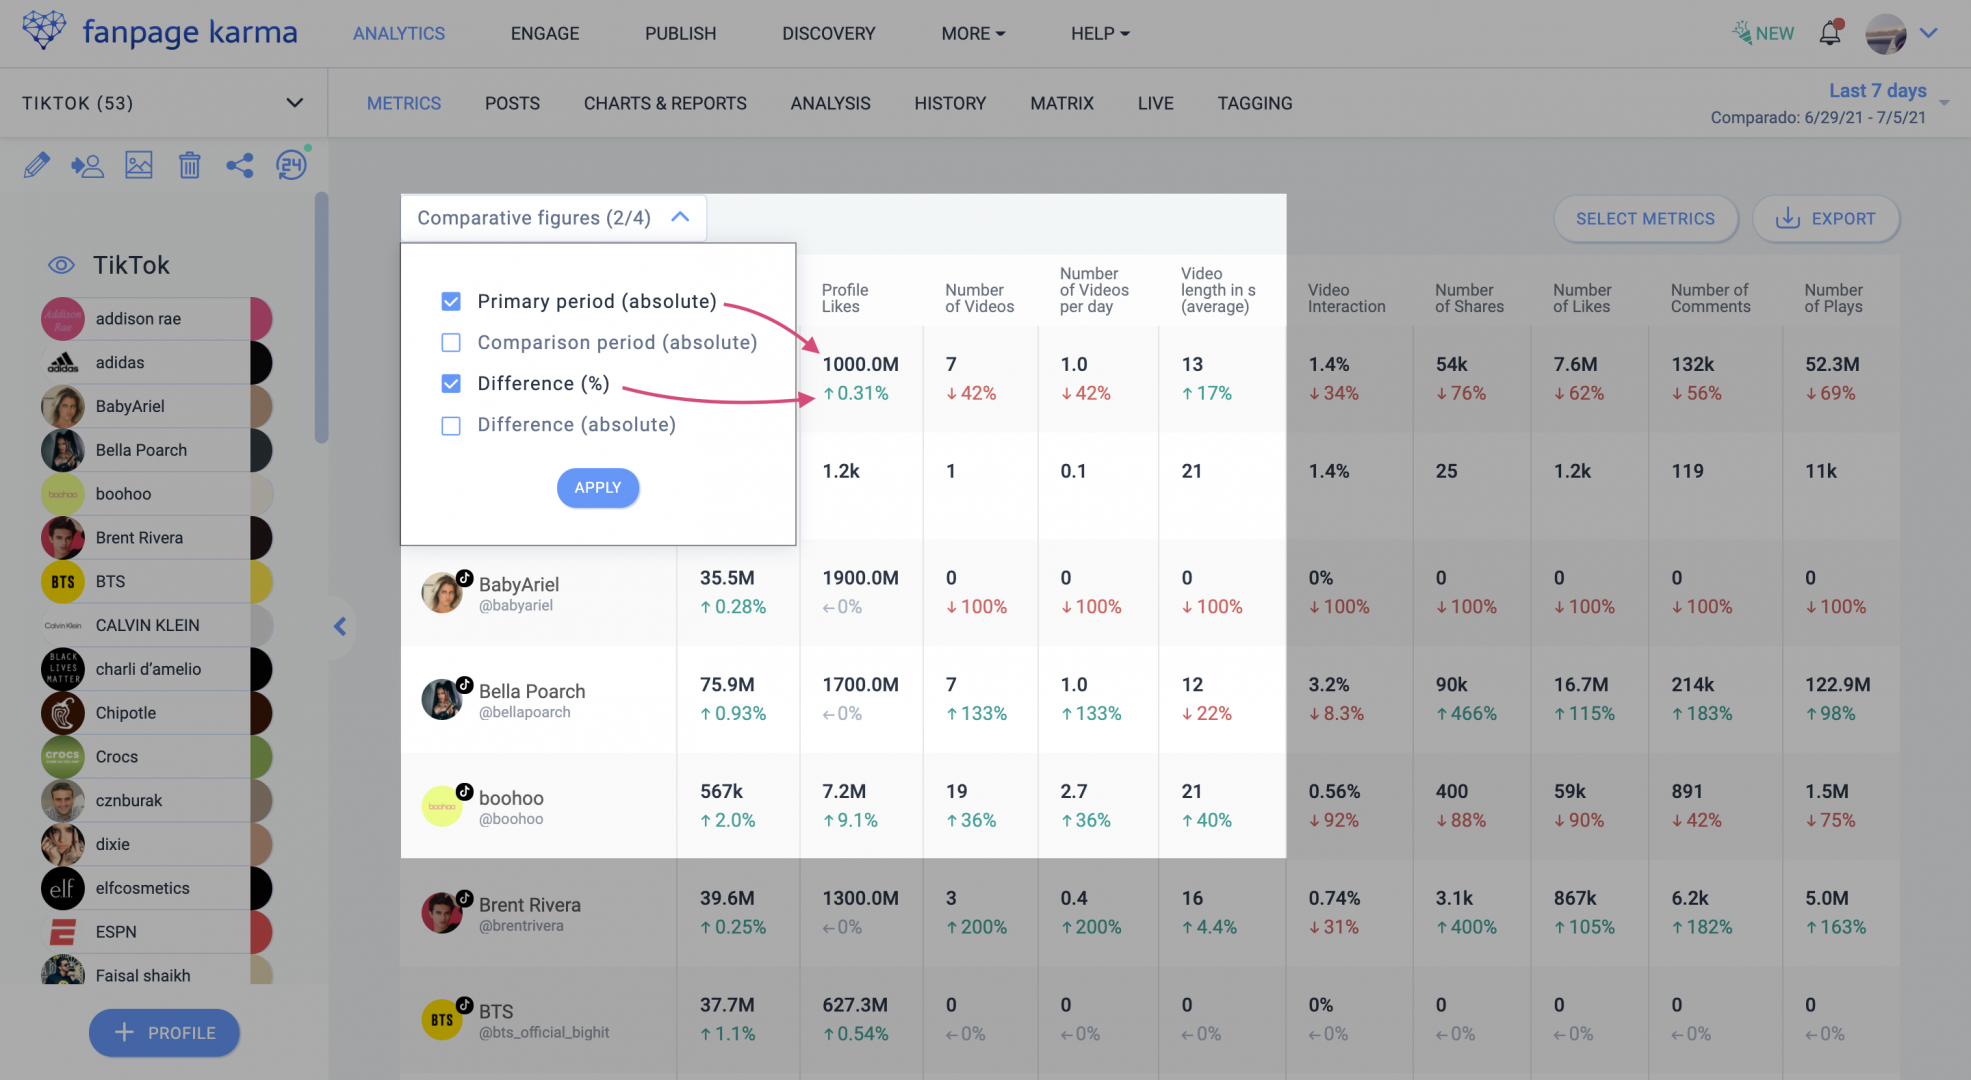Click the SELECT METRICS button
Screen dimensions: 1971x1080
click(x=1645, y=218)
